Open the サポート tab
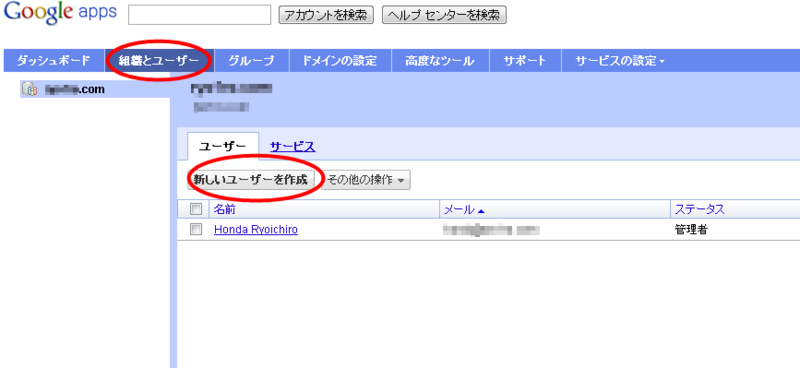 tap(525, 61)
